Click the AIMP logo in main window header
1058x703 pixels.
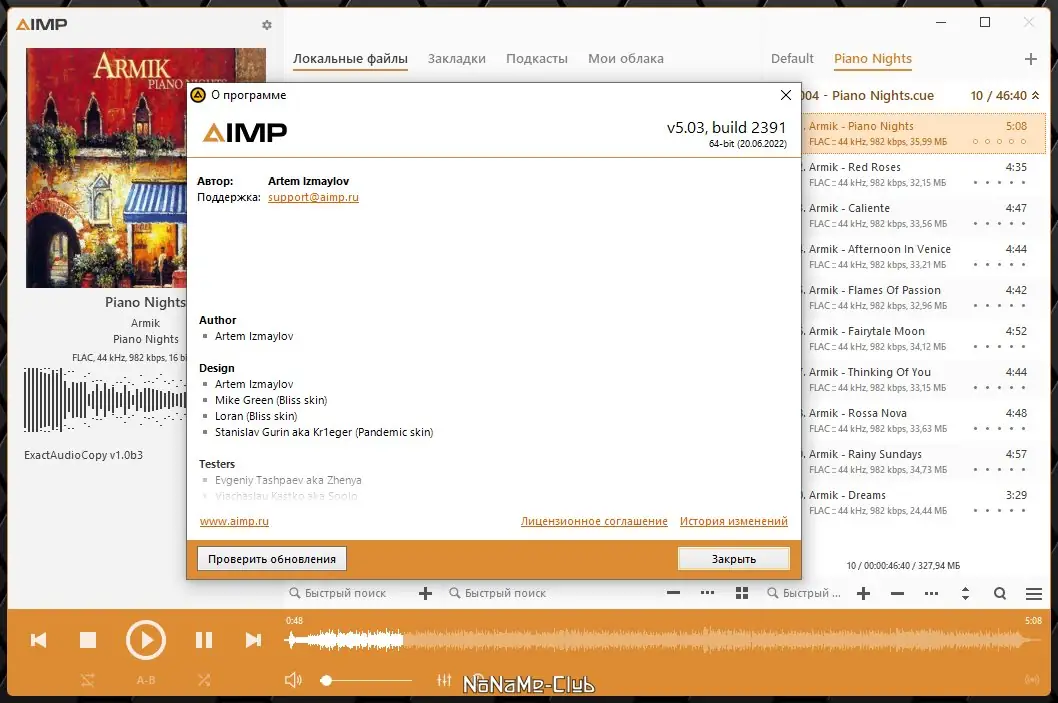pos(42,25)
